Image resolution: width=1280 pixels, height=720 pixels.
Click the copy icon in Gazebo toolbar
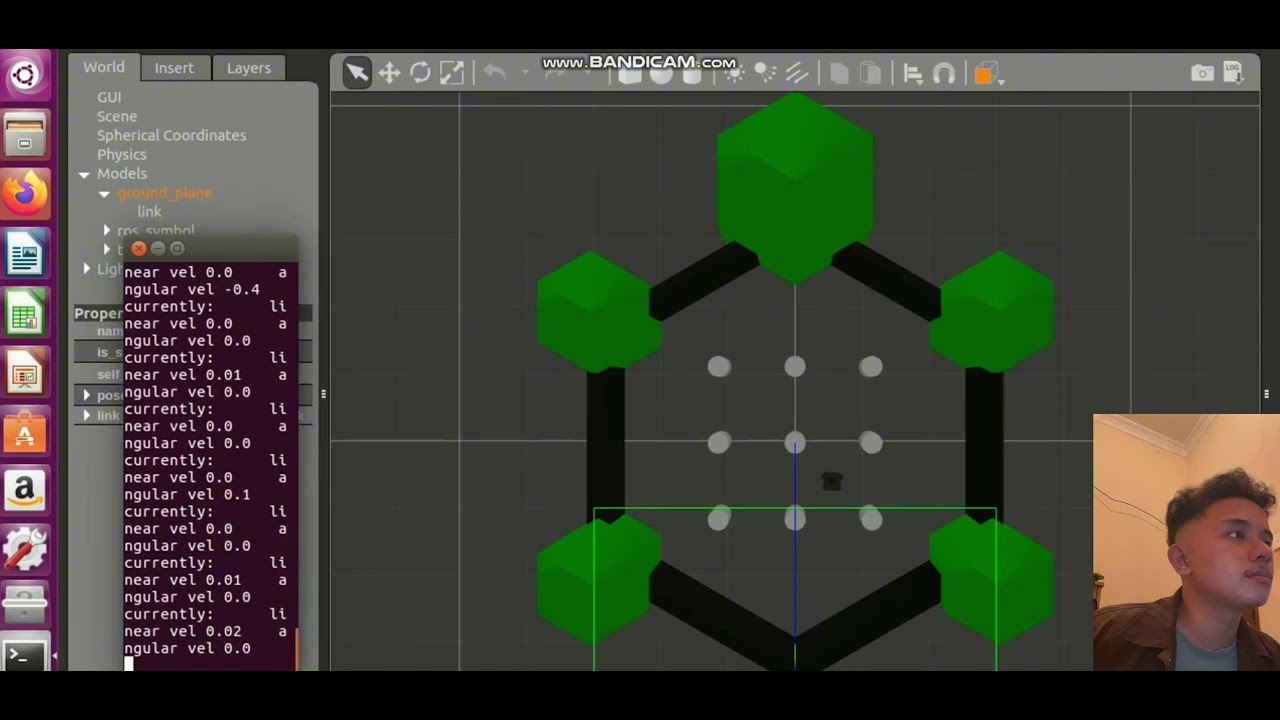[x=840, y=73]
